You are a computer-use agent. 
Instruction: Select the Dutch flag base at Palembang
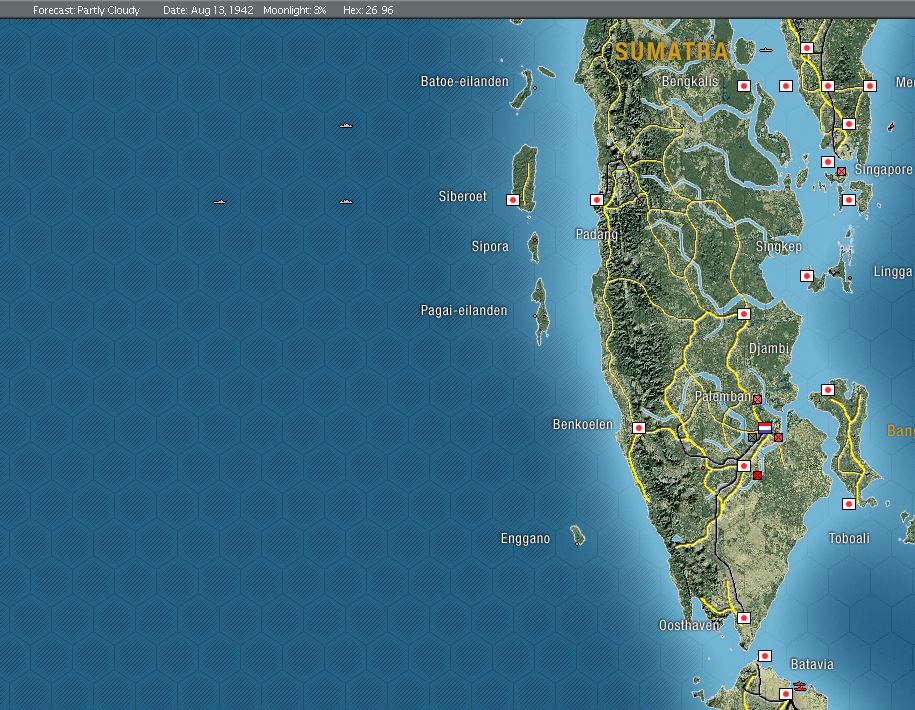764,428
